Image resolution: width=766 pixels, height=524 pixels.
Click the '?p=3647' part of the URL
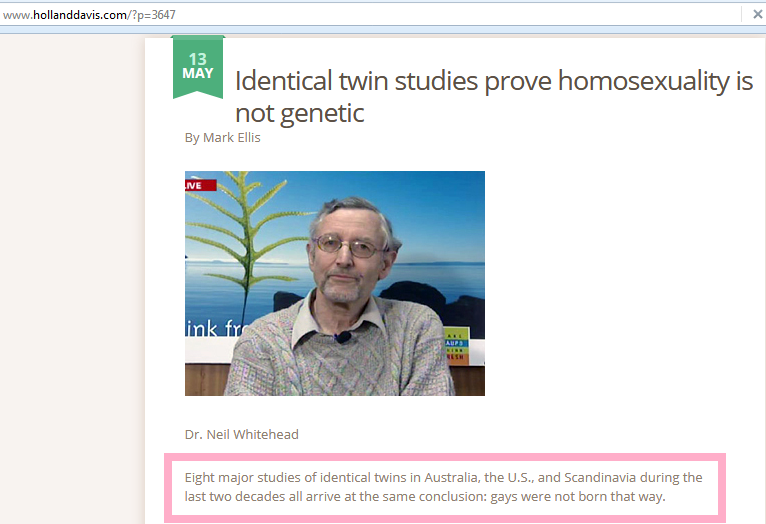coord(153,15)
